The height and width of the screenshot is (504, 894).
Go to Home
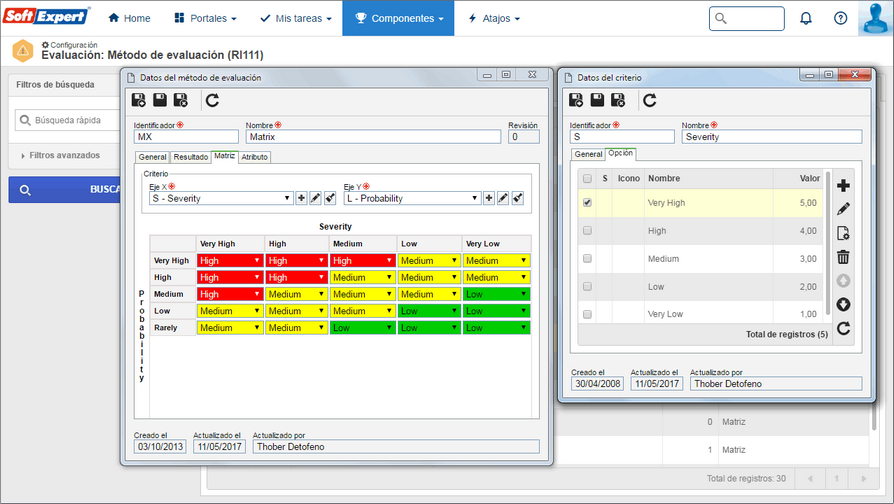coord(129,18)
